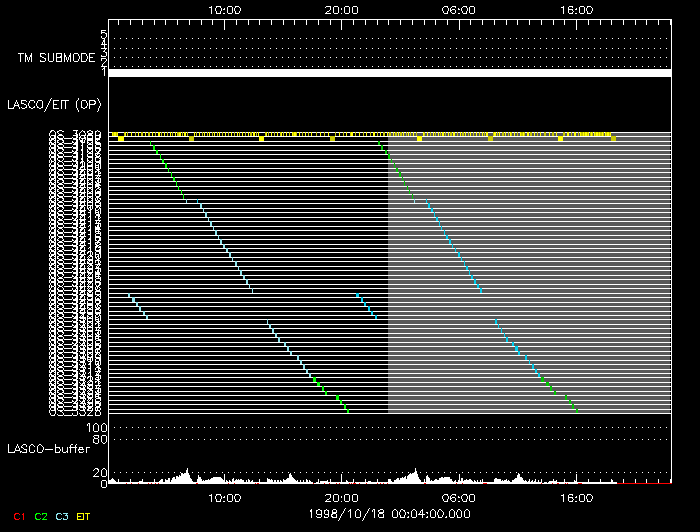Viewport: 700px width, 532px height.
Task: Click the white TM submode bar
Action: (389, 73)
